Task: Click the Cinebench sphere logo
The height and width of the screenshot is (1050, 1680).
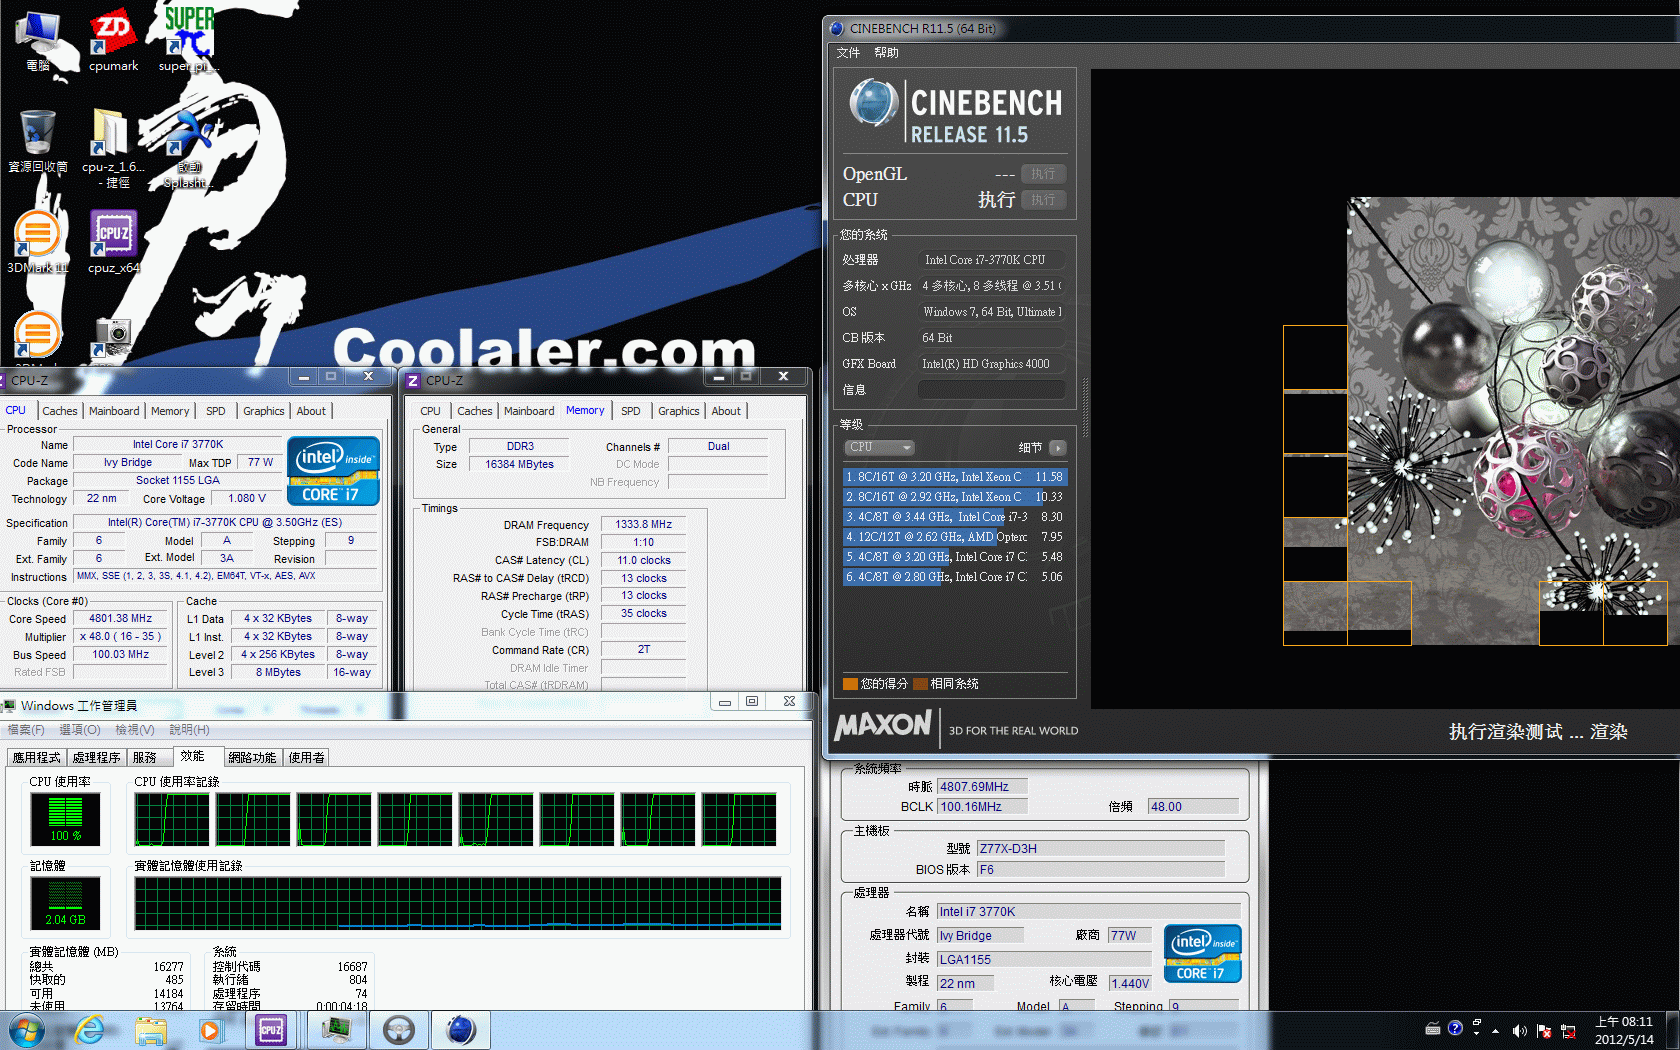Action: [x=873, y=102]
